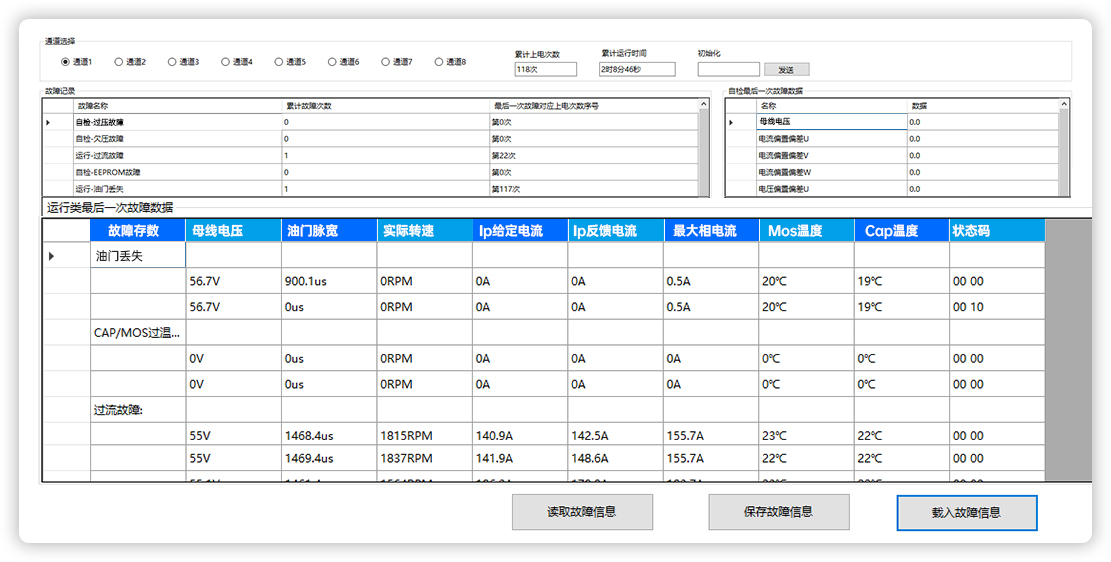Click scroll-up arrow of 故障记录 table
This screenshot has width=1111, height=562.
(704, 104)
